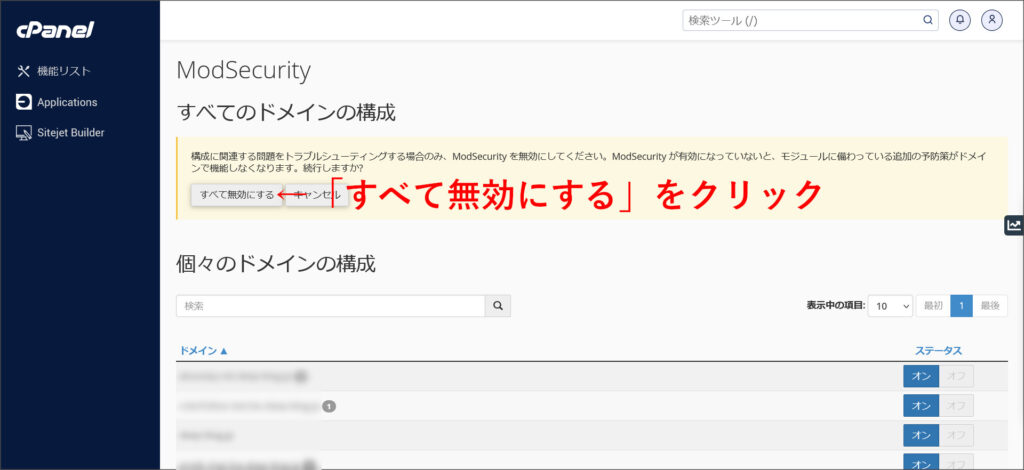
Task: Switch third domain row to オン
Action: [x=921, y=435]
